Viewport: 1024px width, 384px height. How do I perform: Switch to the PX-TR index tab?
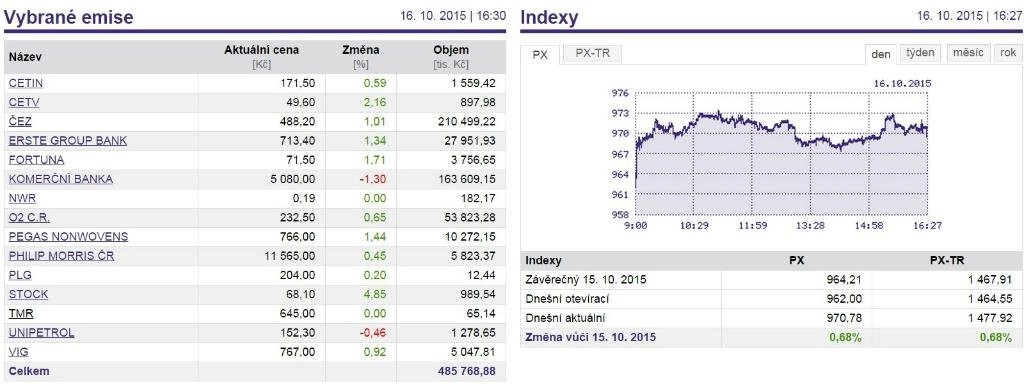593,54
